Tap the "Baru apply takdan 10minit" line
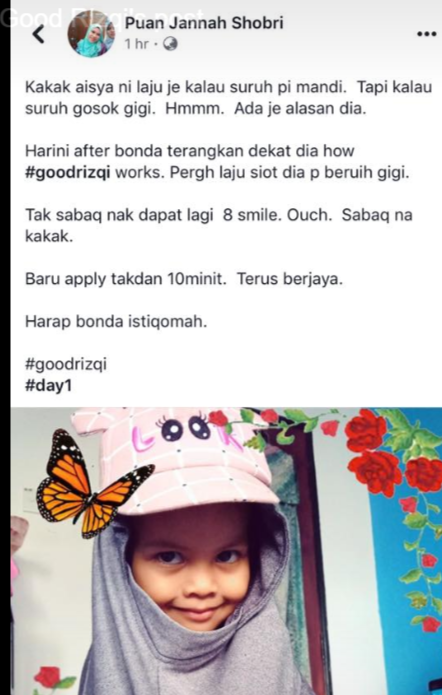442x695 pixels. click(184, 279)
